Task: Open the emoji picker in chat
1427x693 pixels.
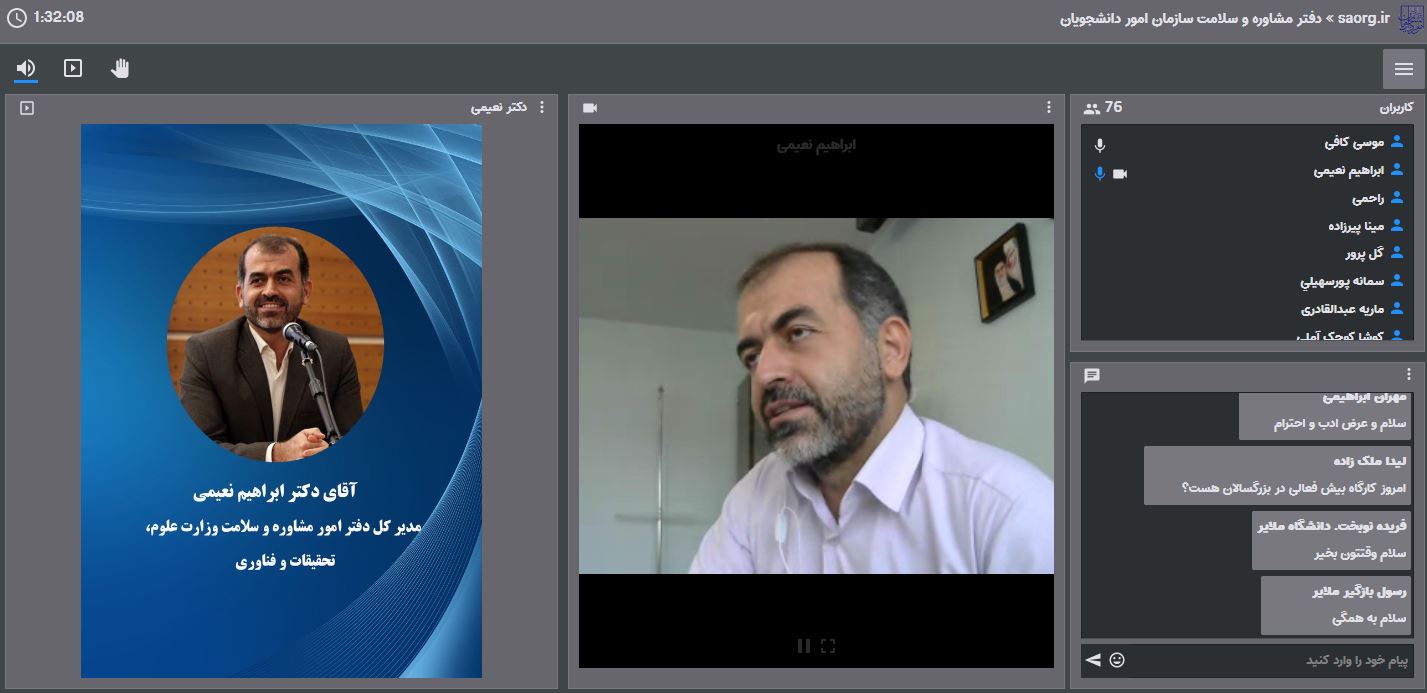Action: pos(1117,660)
